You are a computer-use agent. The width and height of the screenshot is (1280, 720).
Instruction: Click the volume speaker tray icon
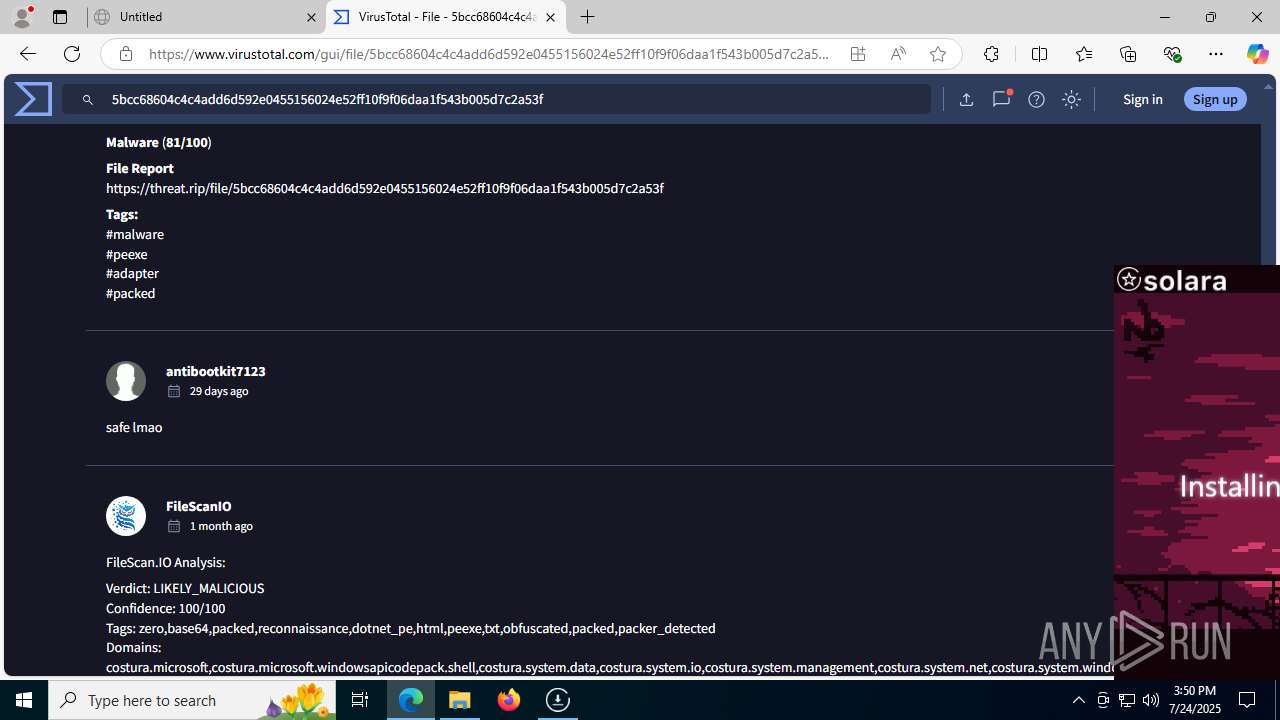click(1151, 700)
